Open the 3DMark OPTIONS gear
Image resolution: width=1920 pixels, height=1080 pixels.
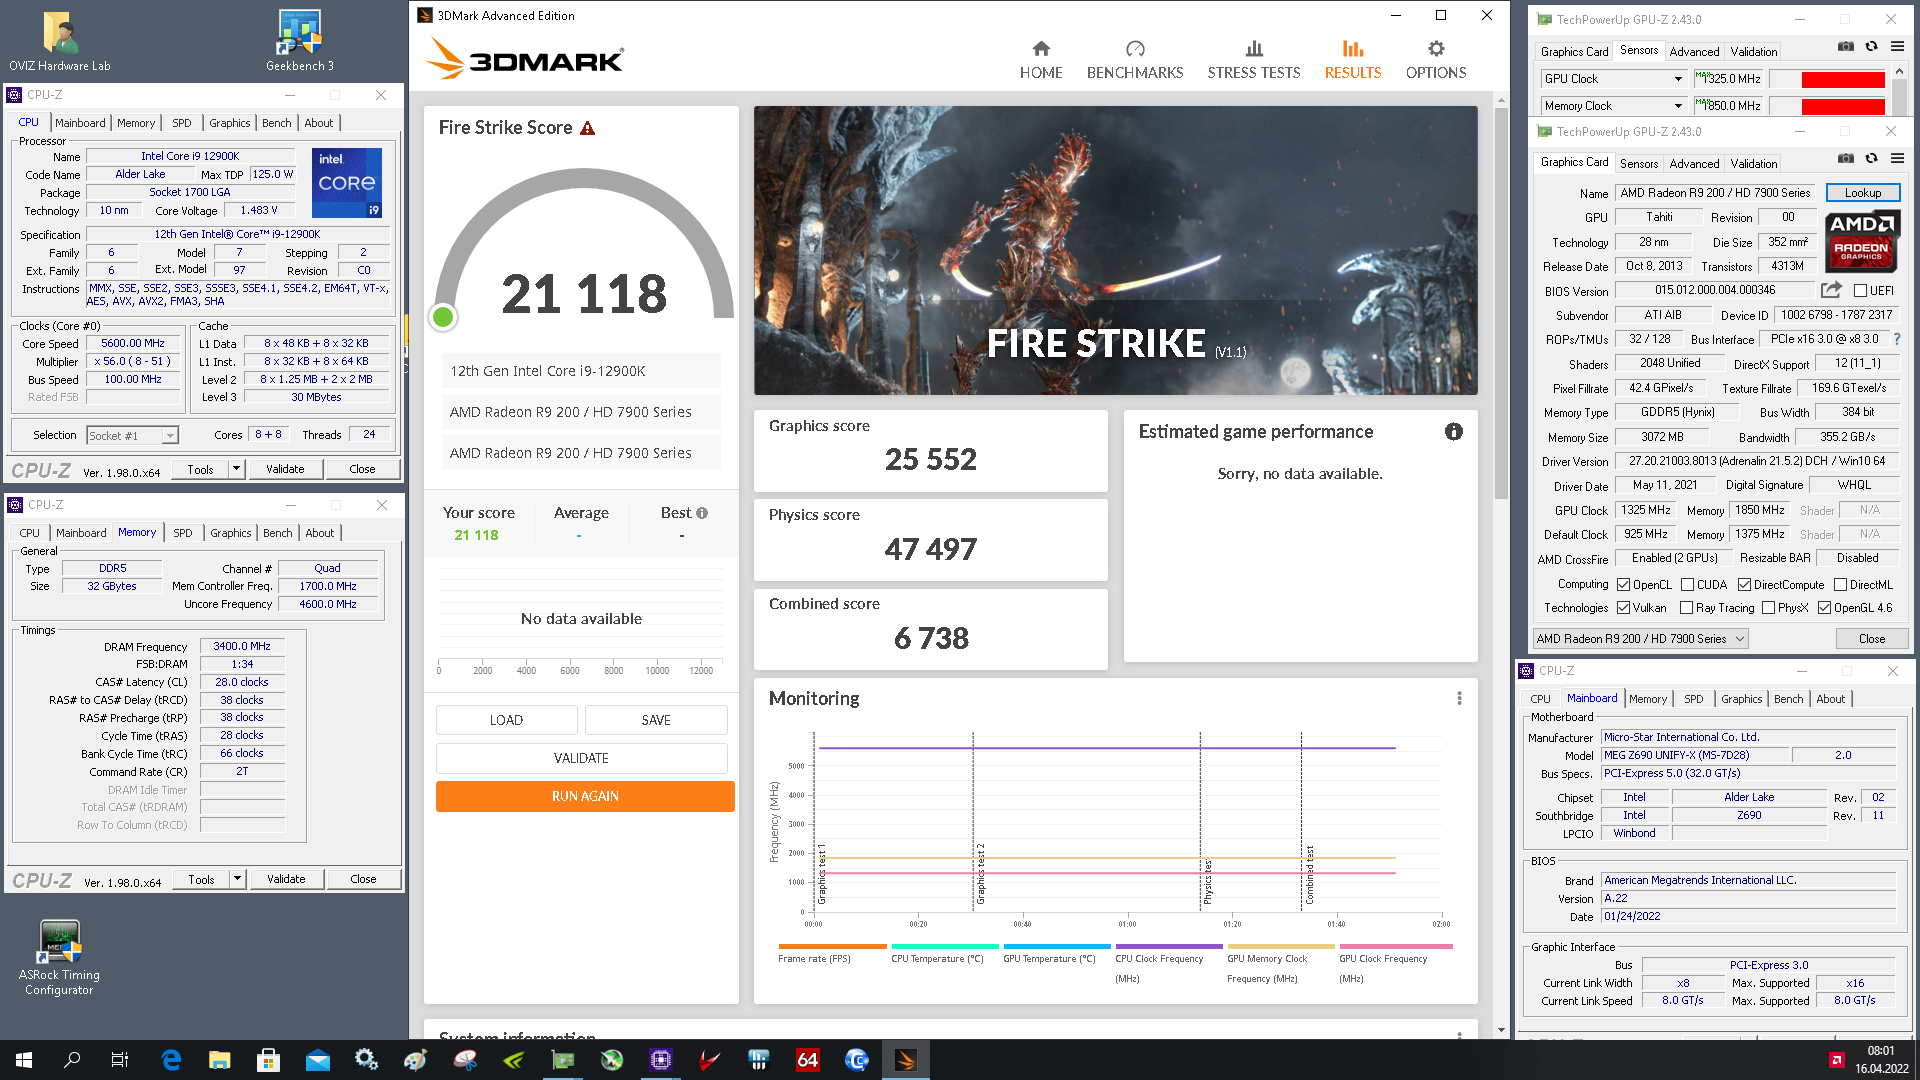(x=1436, y=60)
